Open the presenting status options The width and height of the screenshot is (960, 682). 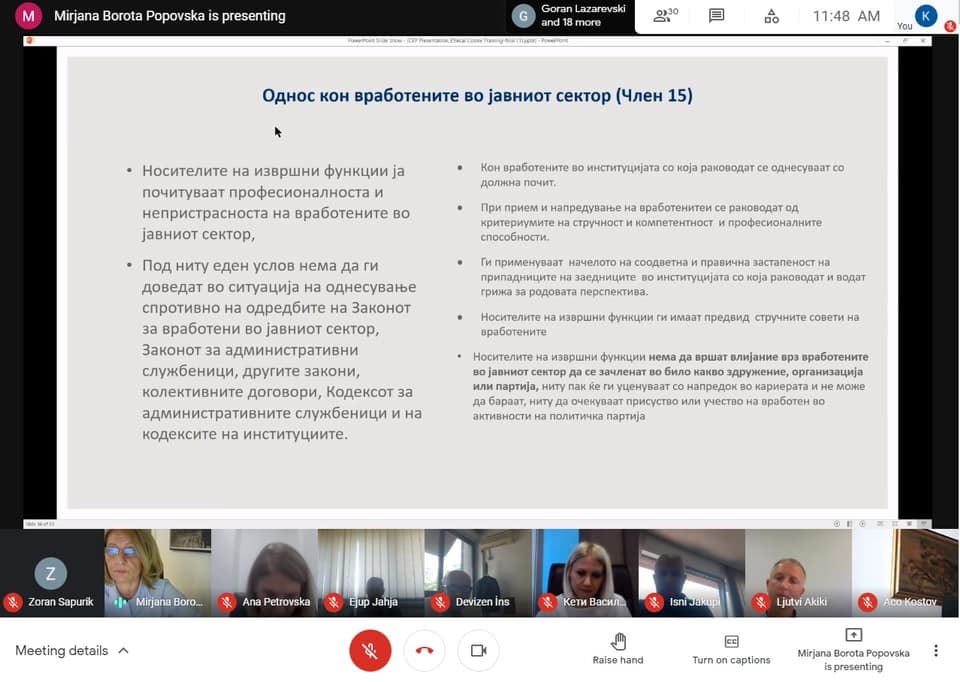[x=853, y=648]
